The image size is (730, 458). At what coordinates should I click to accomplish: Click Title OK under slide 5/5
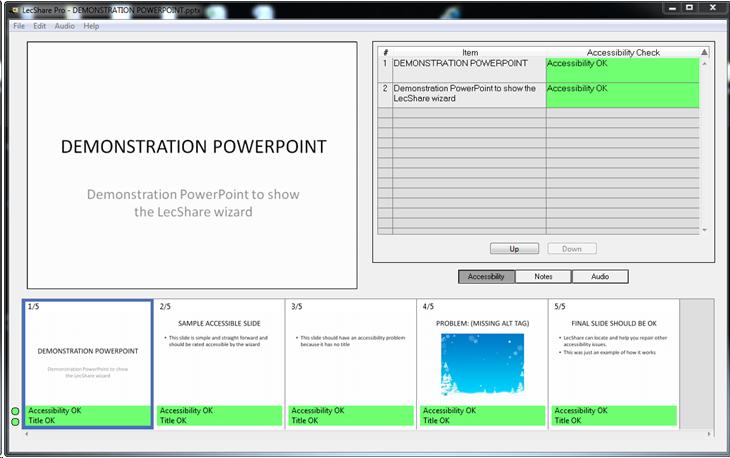pyautogui.click(x=568, y=420)
